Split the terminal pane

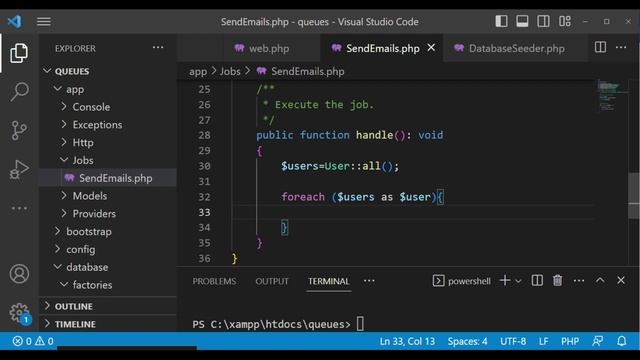pyautogui.click(x=537, y=280)
